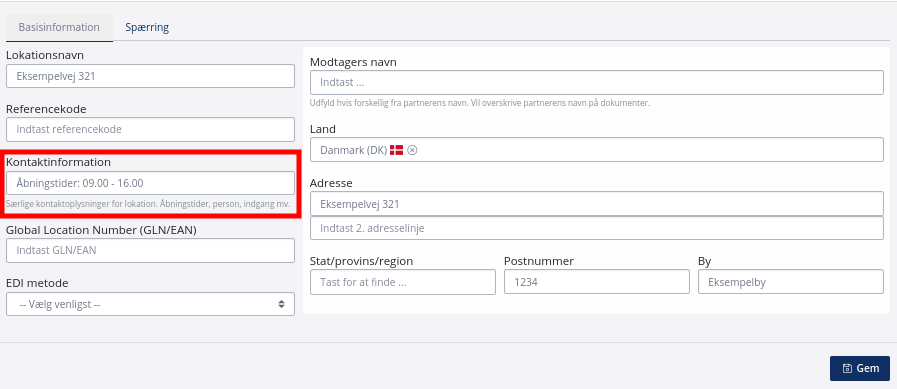This screenshot has height=389, width=897.
Task: Switch to the Spærring tab
Action: tap(147, 27)
